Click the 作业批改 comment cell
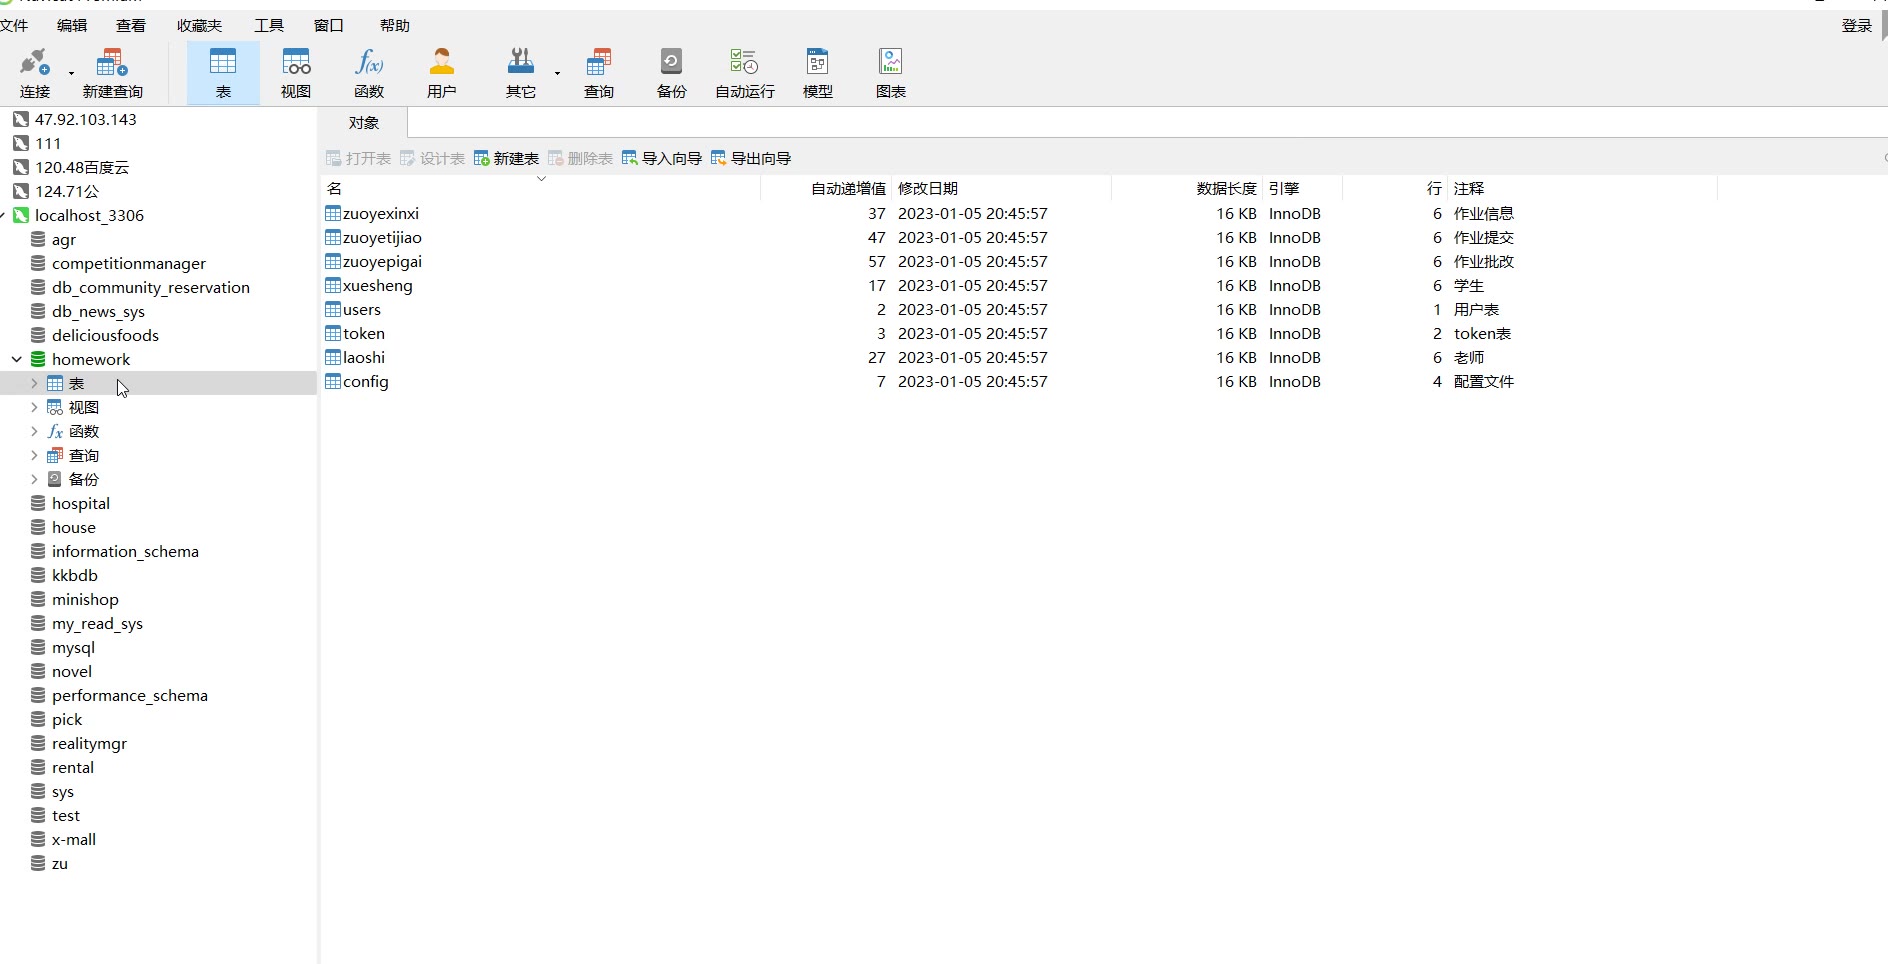Viewport: 1888px width, 964px height. (1484, 261)
